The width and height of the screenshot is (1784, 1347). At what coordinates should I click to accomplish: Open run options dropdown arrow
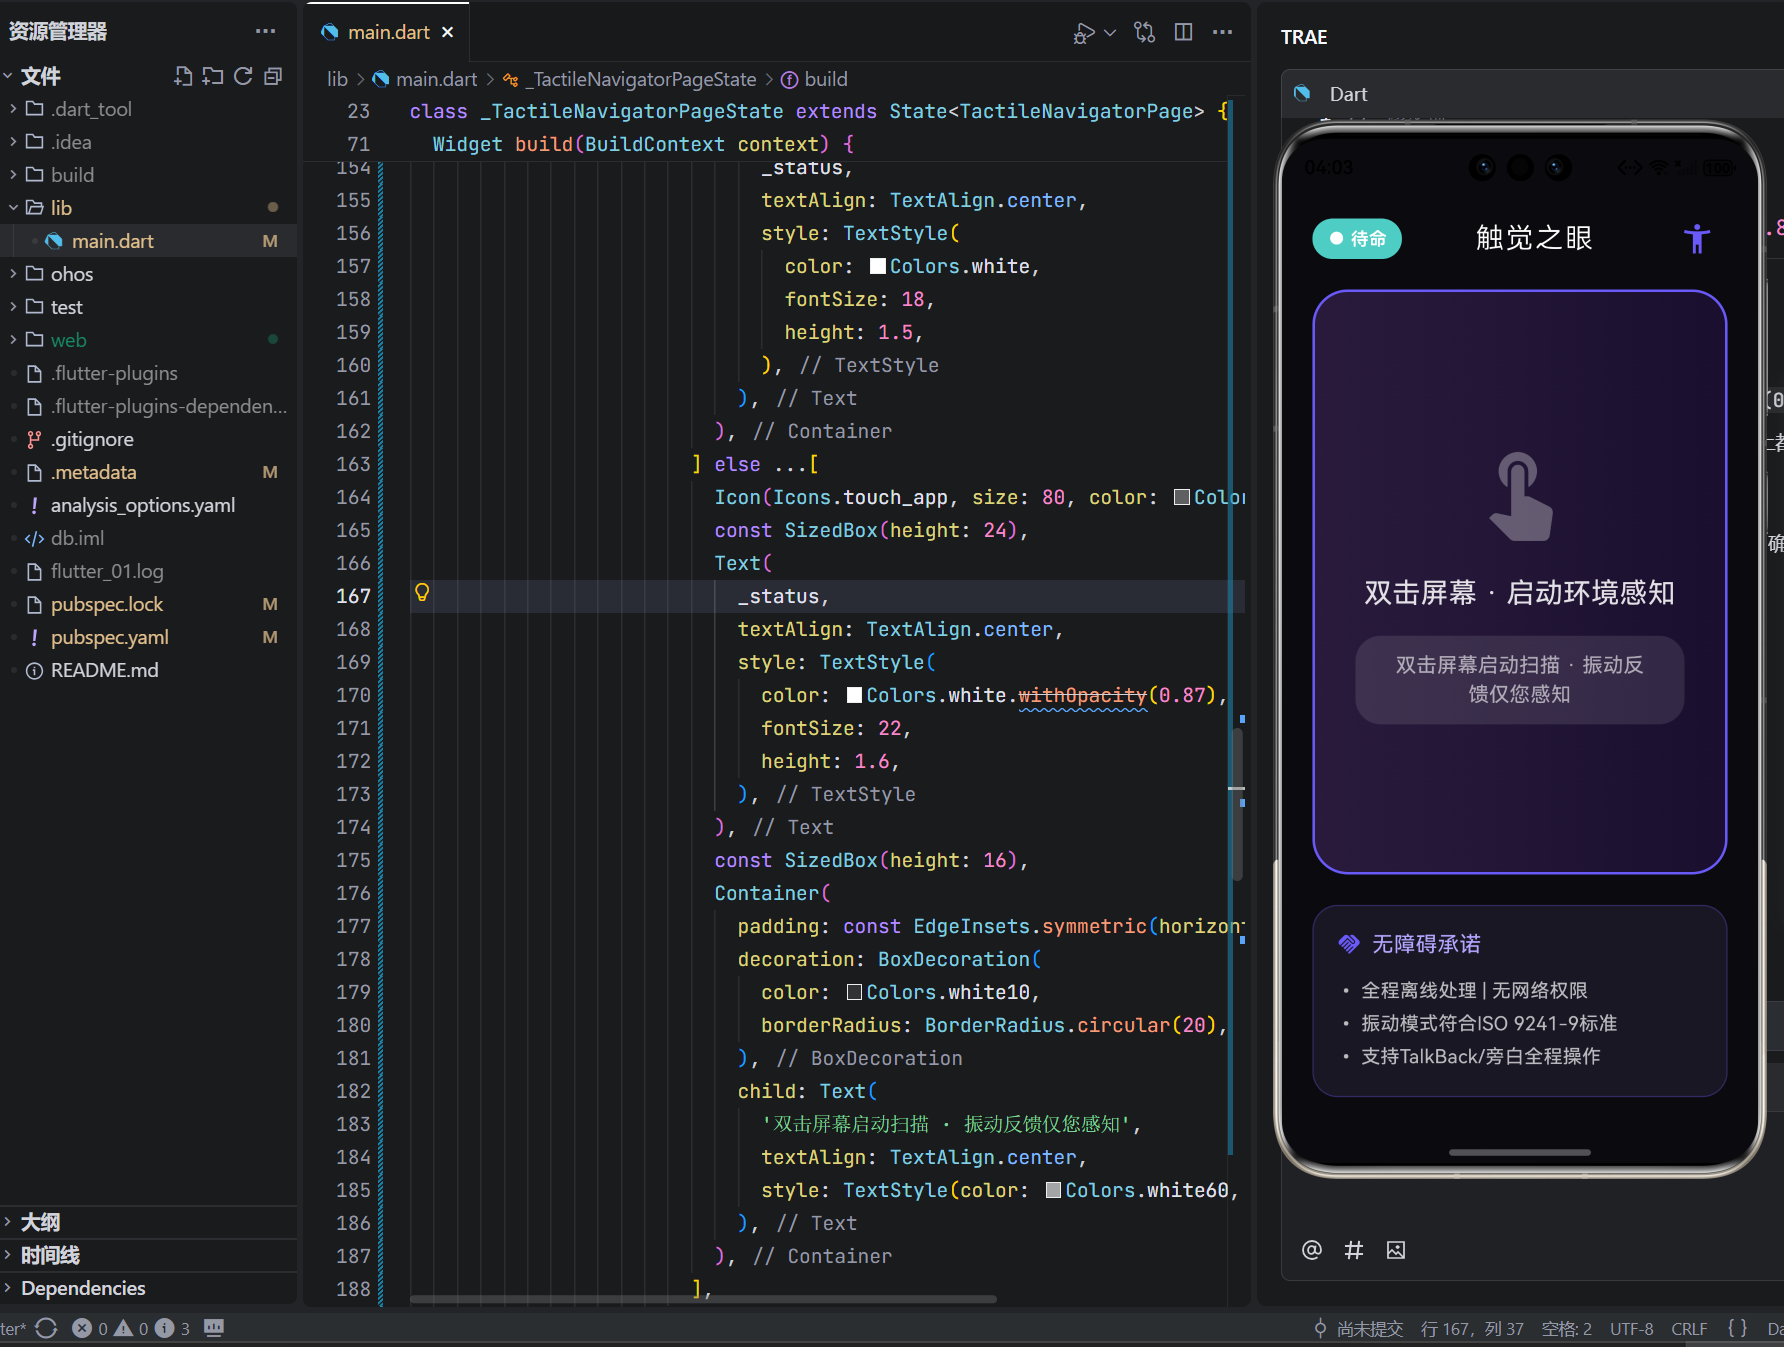(1110, 33)
